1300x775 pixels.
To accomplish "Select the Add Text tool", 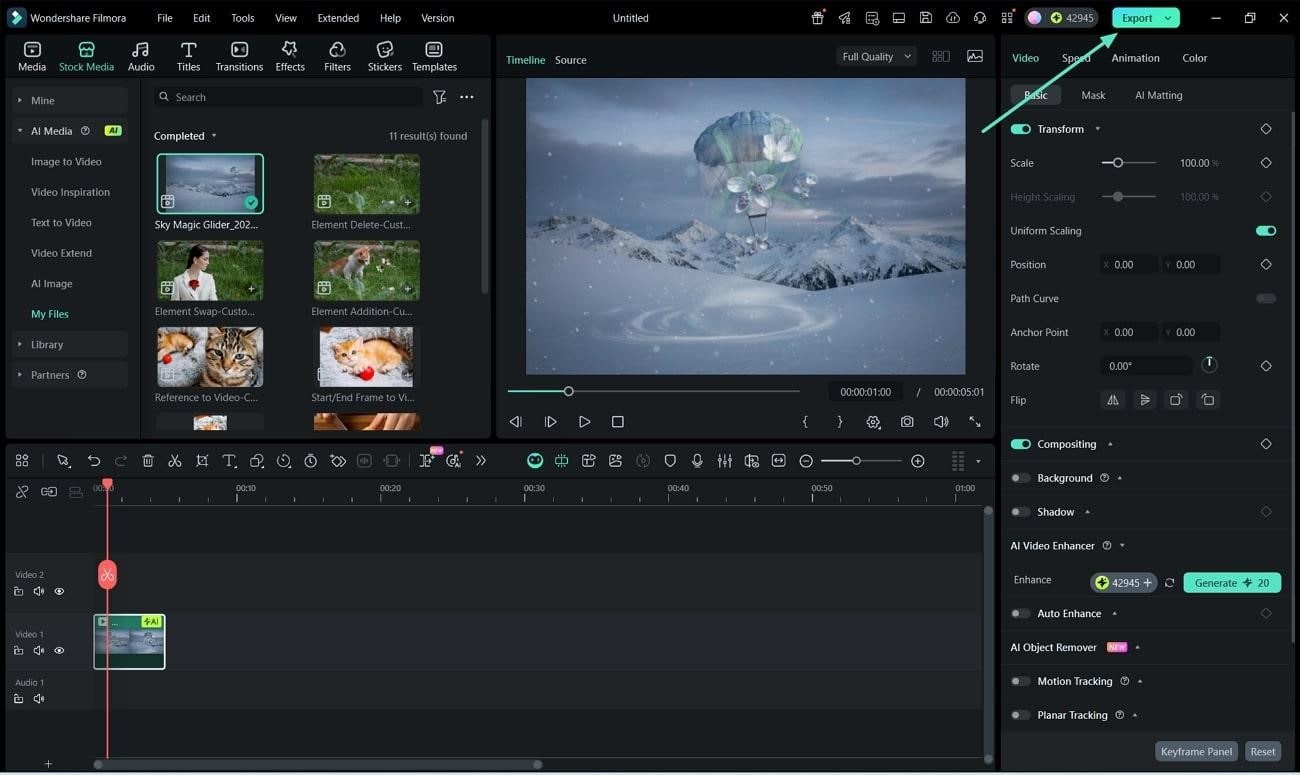I will point(229,460).
